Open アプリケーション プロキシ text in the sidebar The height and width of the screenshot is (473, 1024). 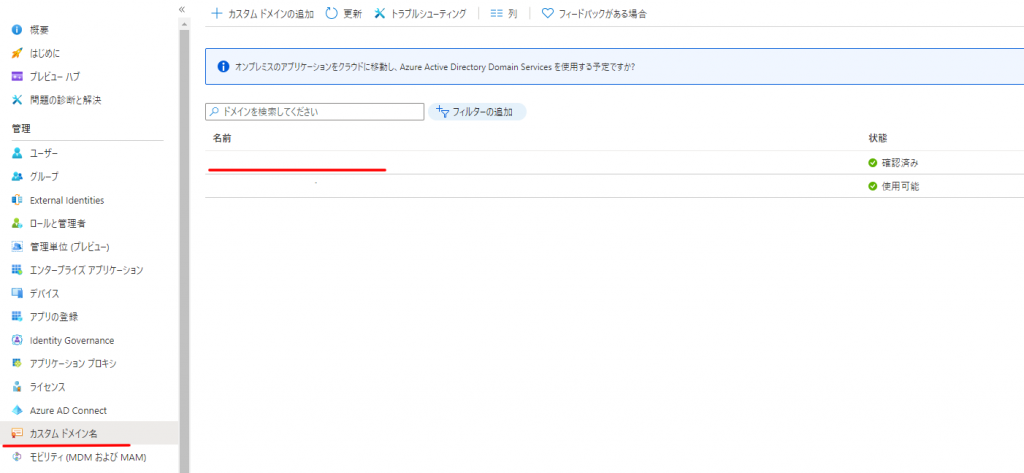73,363
